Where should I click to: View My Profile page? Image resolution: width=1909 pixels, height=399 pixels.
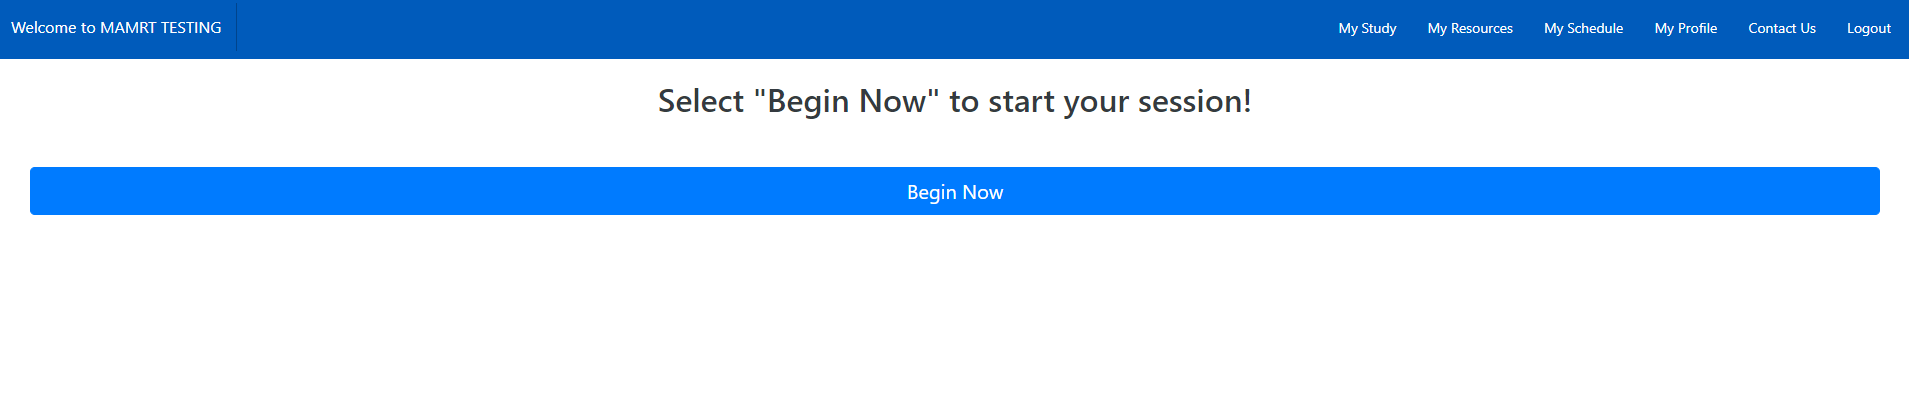1685,28
